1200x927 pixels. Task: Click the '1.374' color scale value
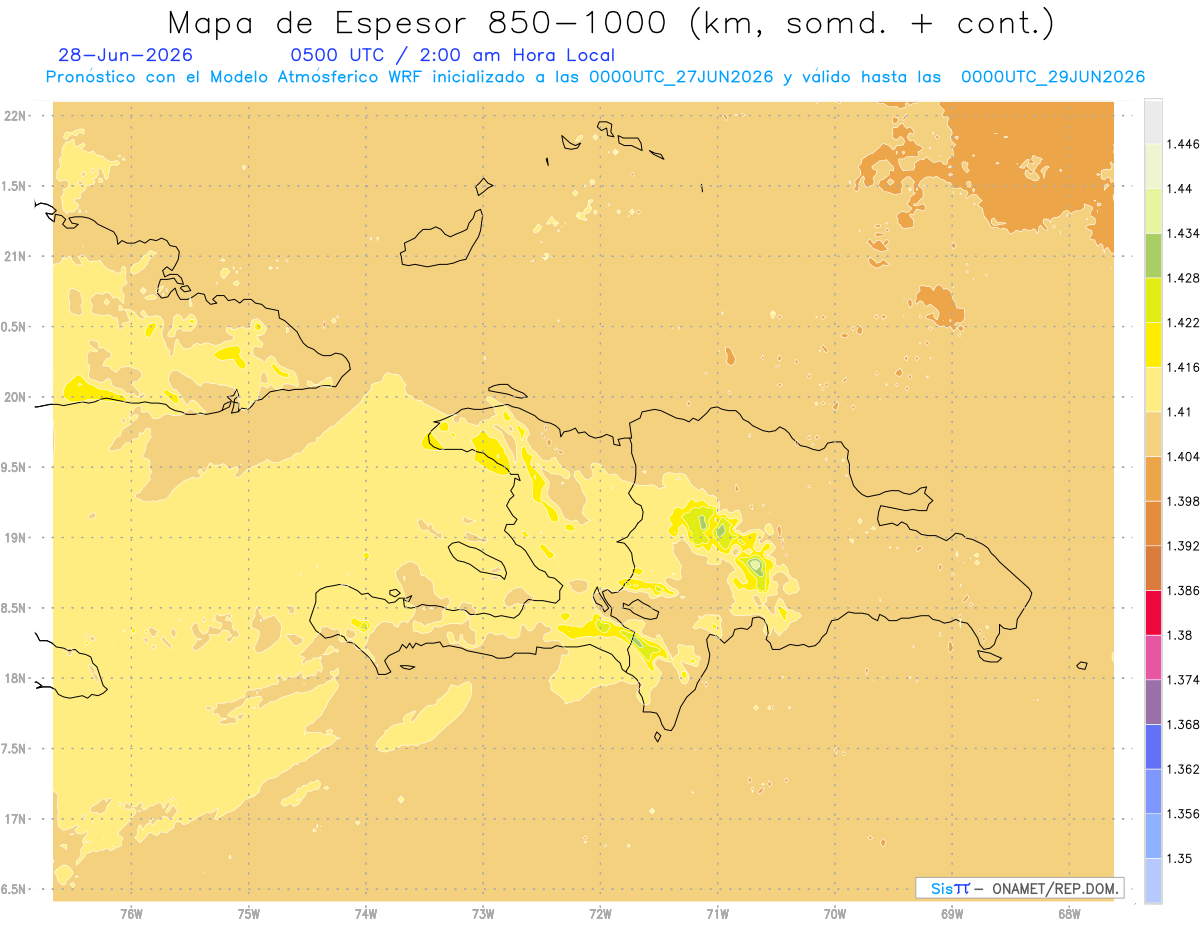(1183, 680)
